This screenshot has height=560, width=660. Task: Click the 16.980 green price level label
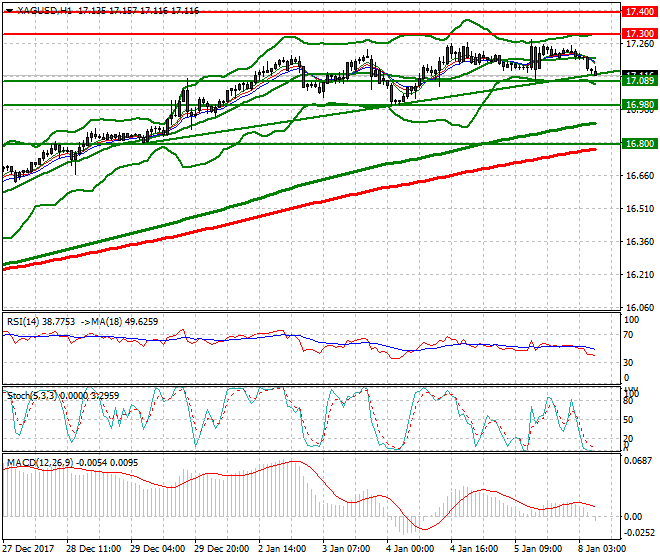tap(639, 105)
